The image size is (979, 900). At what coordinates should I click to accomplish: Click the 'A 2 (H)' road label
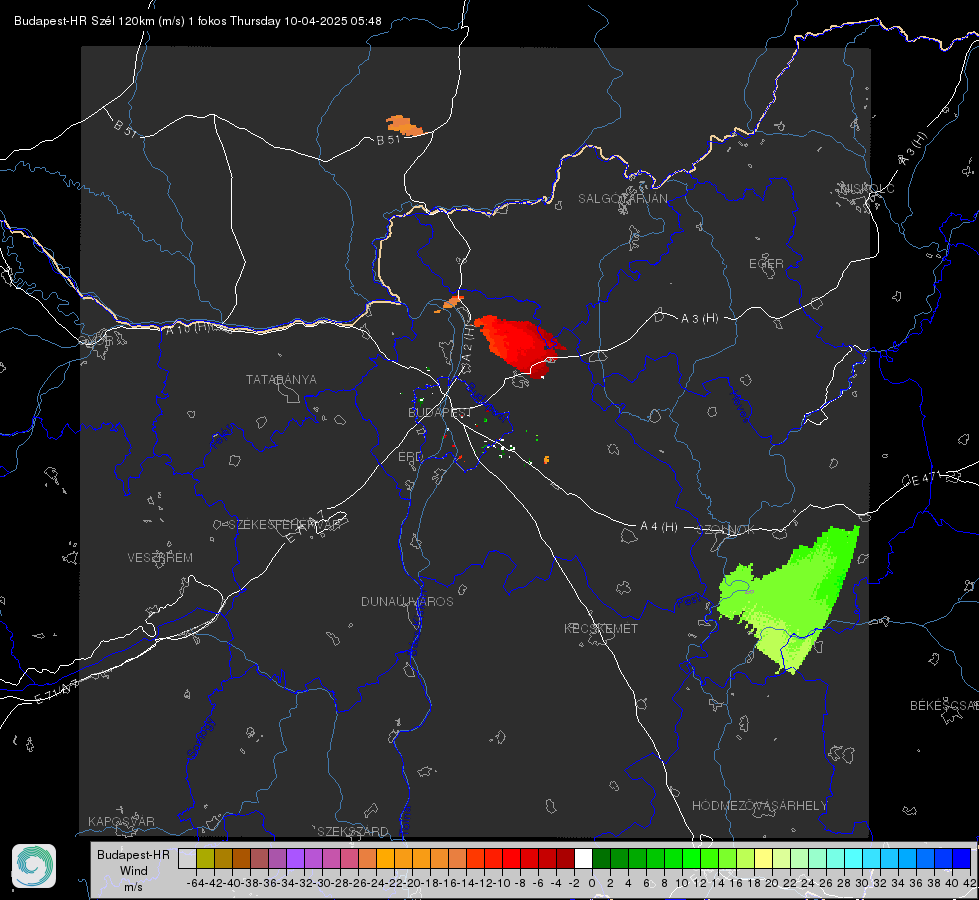[x=467, y=345]
